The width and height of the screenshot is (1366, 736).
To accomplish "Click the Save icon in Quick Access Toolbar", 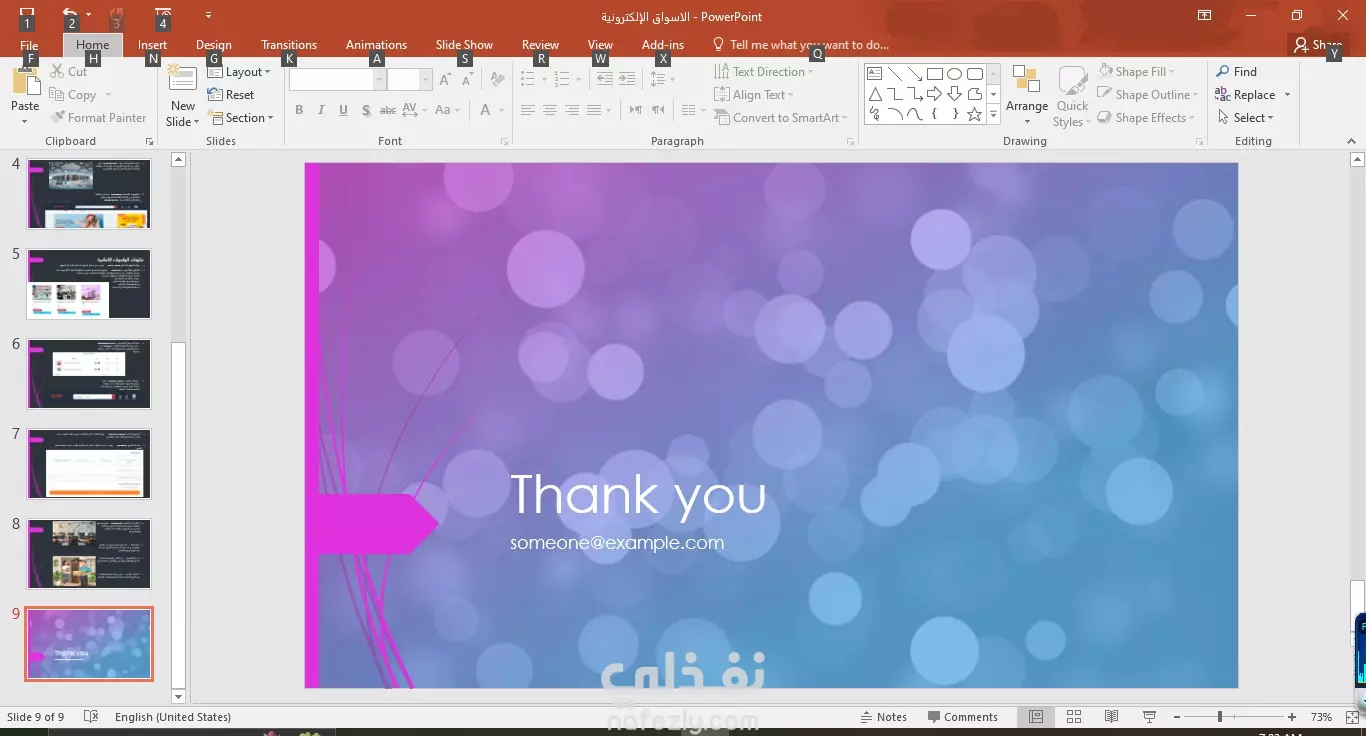I will [x=27, y=15].
